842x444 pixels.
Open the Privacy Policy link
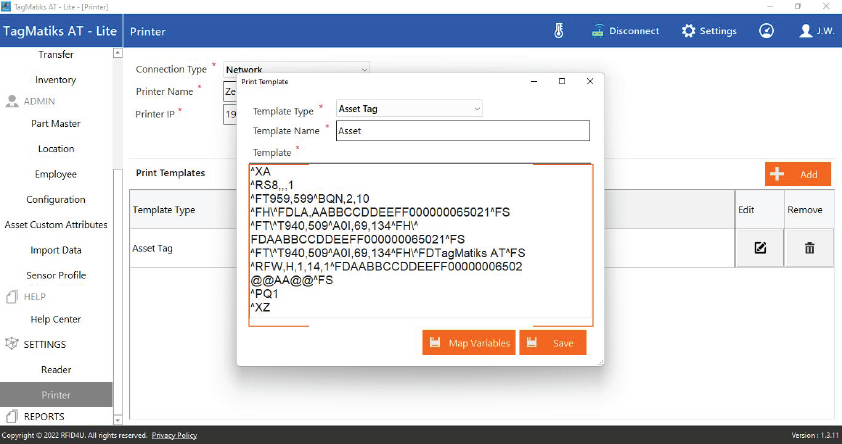click(174, 436)
